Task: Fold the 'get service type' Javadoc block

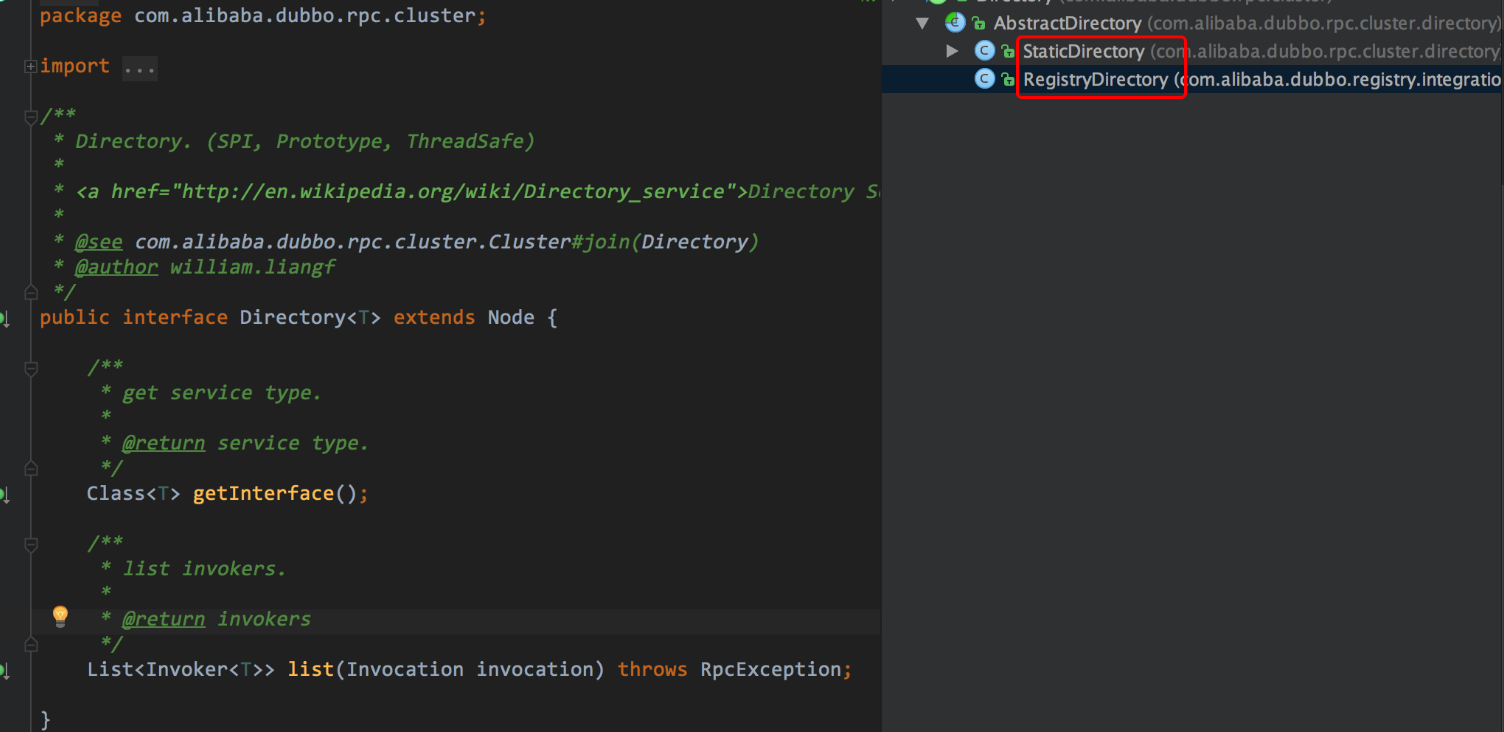Action: click(31, 369)
